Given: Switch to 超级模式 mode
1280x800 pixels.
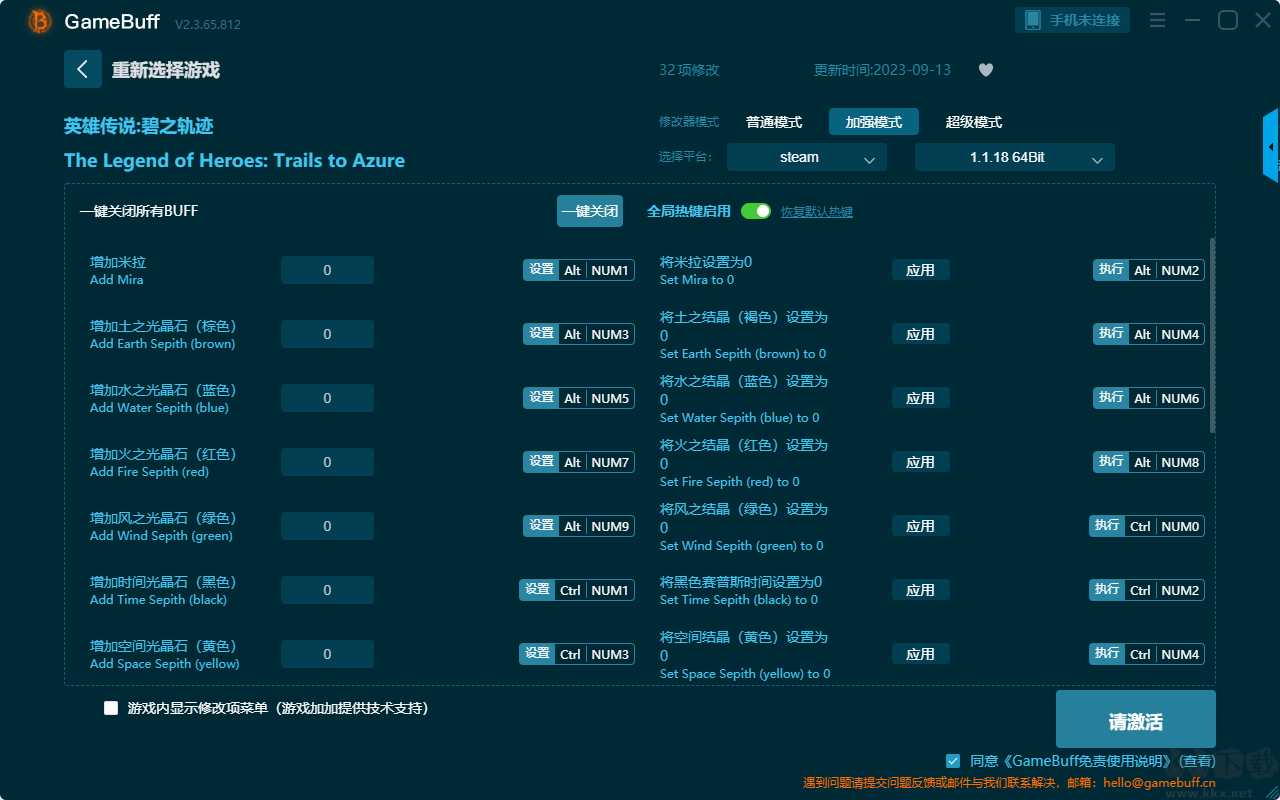Looking at the screenshot, I should click(974, 122).
